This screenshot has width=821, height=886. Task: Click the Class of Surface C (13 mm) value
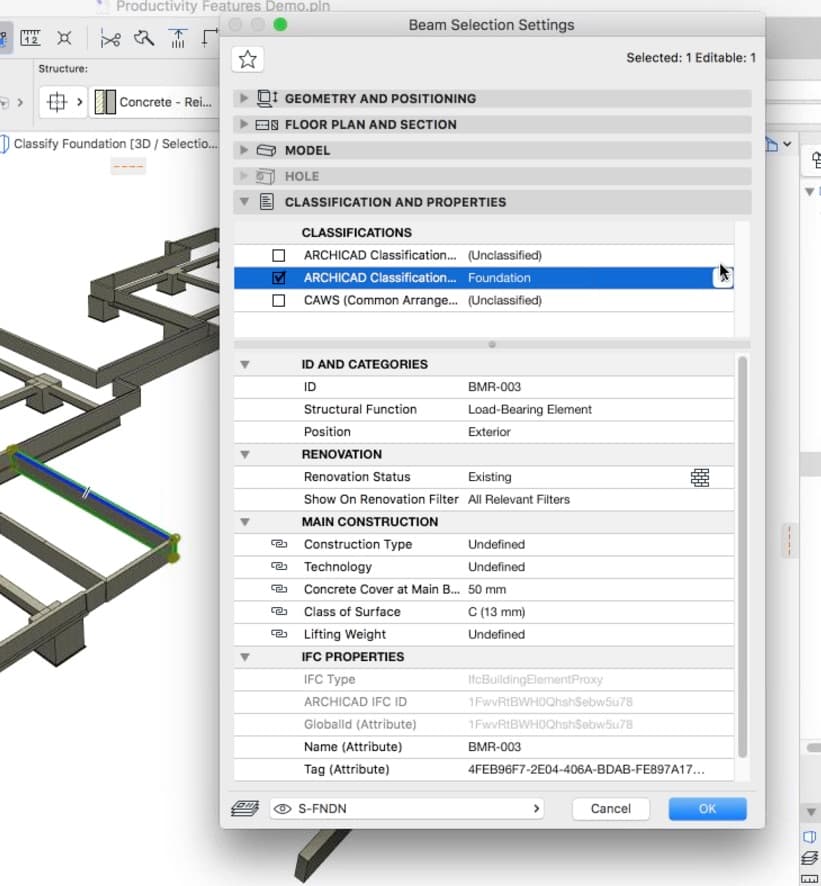coord(496,612)
